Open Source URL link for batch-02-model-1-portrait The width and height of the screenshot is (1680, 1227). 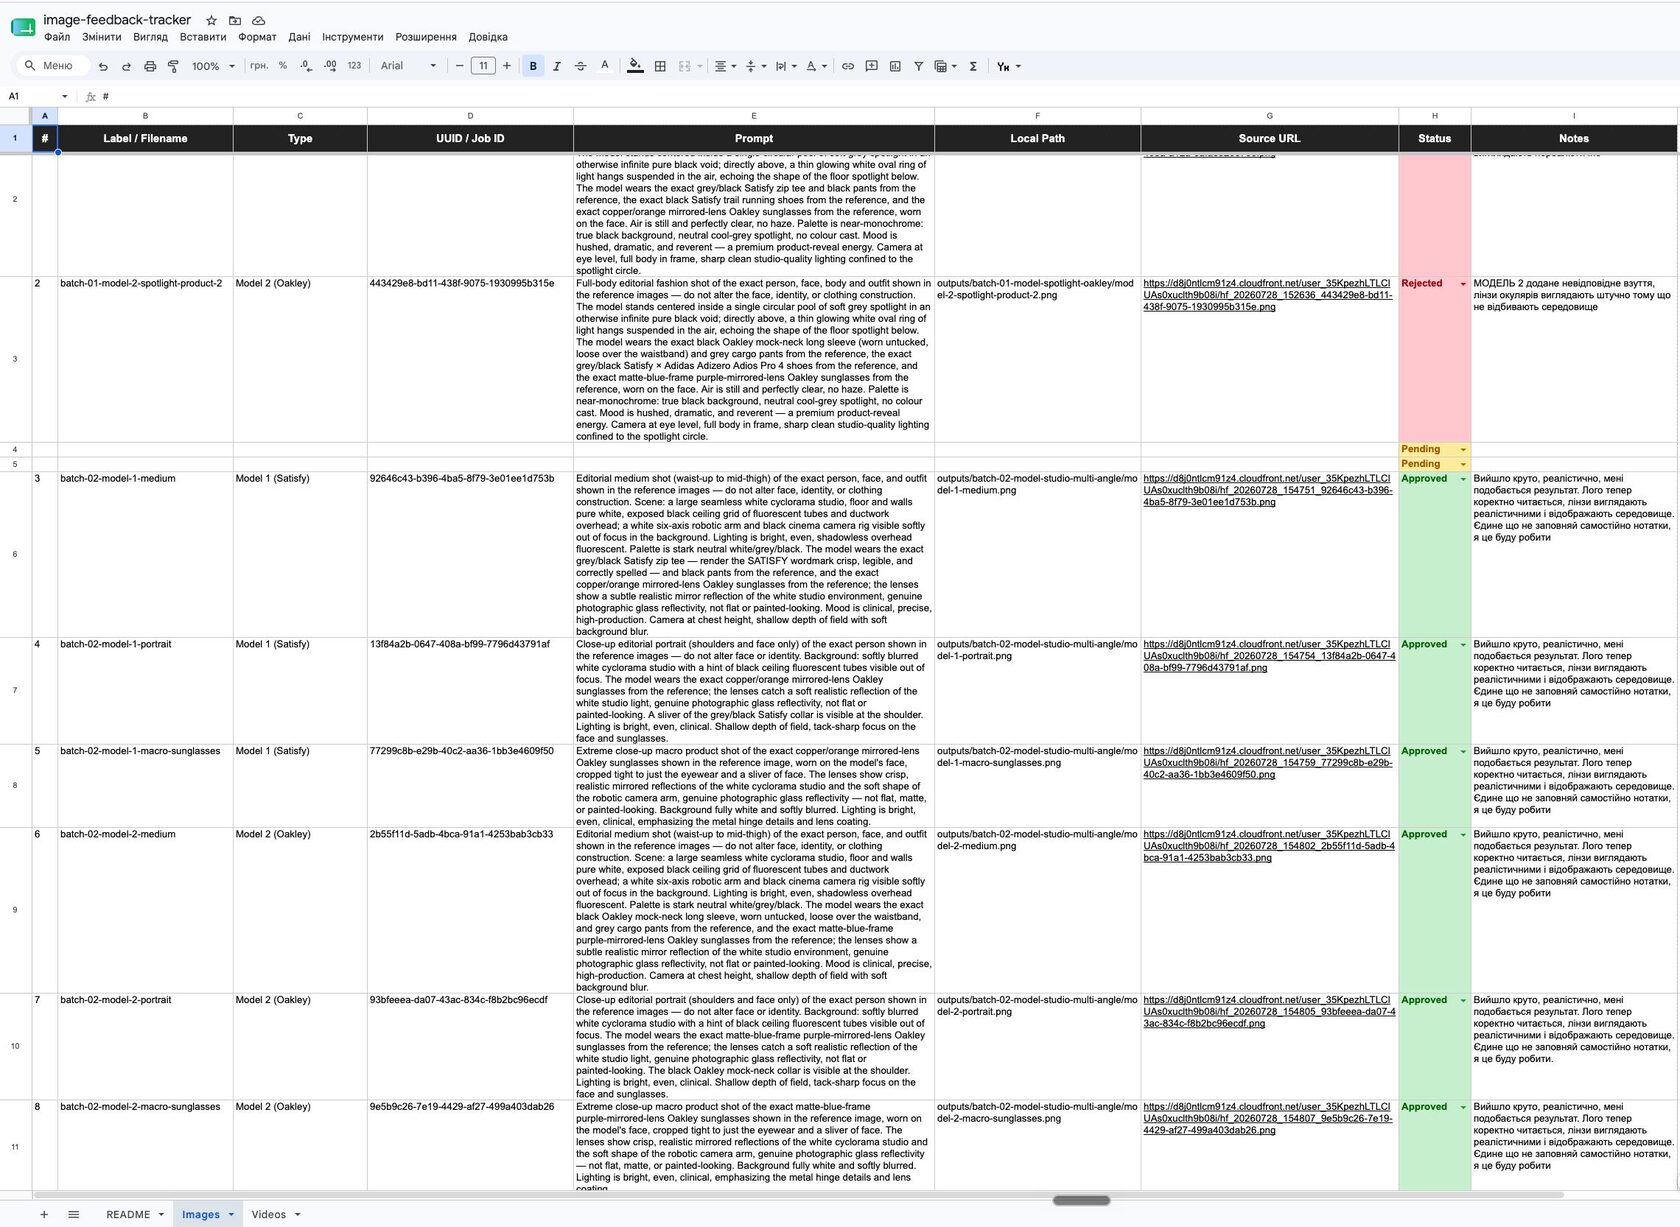[1269, 656]
